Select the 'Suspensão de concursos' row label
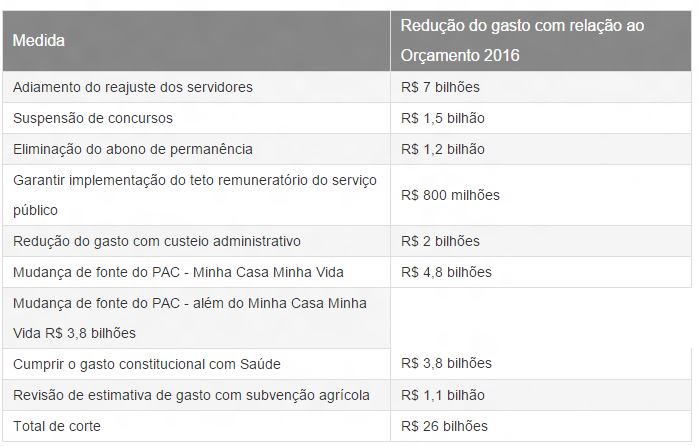Image resolution: width=698 pixels, height=446 pixels. (x=93, y=118)
